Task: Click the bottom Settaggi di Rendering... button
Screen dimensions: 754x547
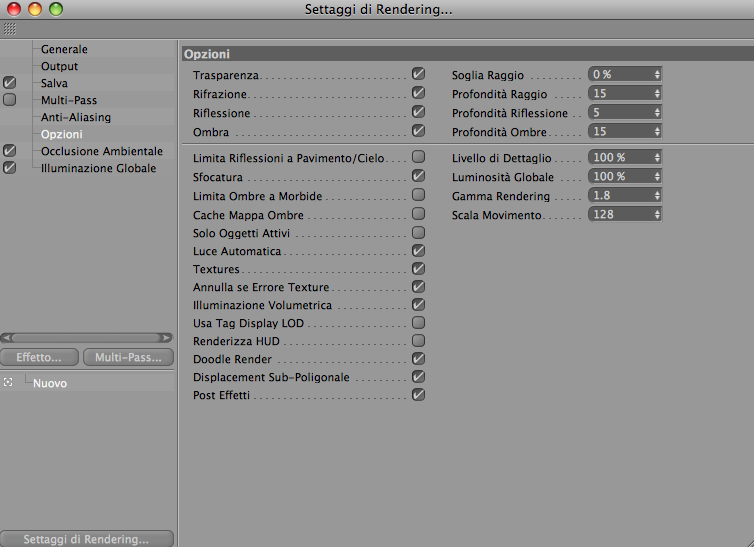Action: click(x=87, y=539)
